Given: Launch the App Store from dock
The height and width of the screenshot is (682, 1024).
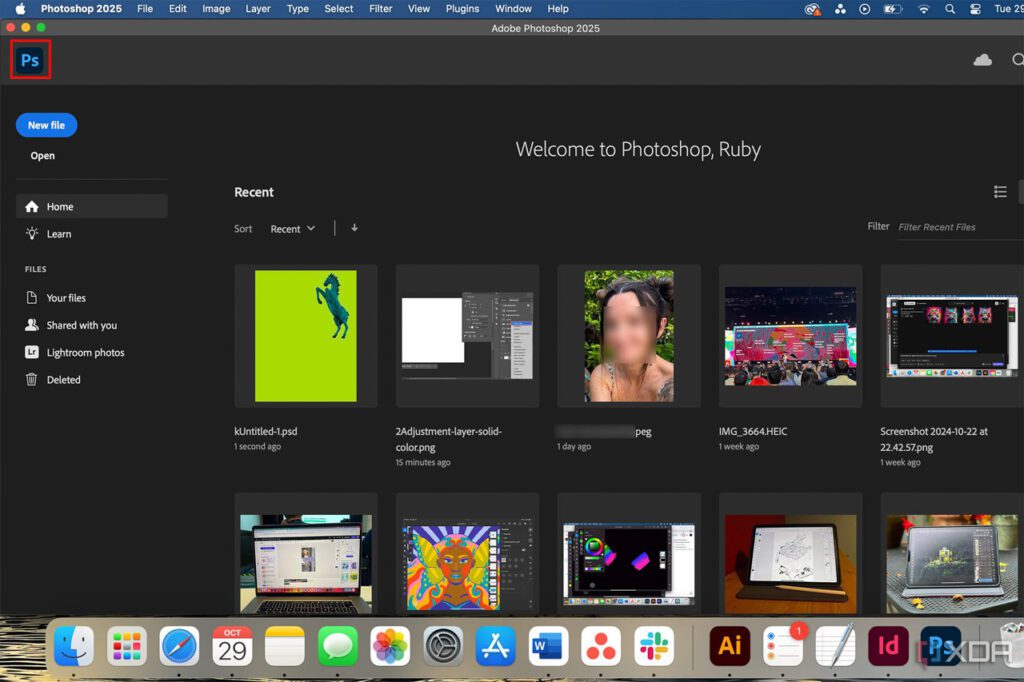Looking at the screenshot, I should (496, 646).
